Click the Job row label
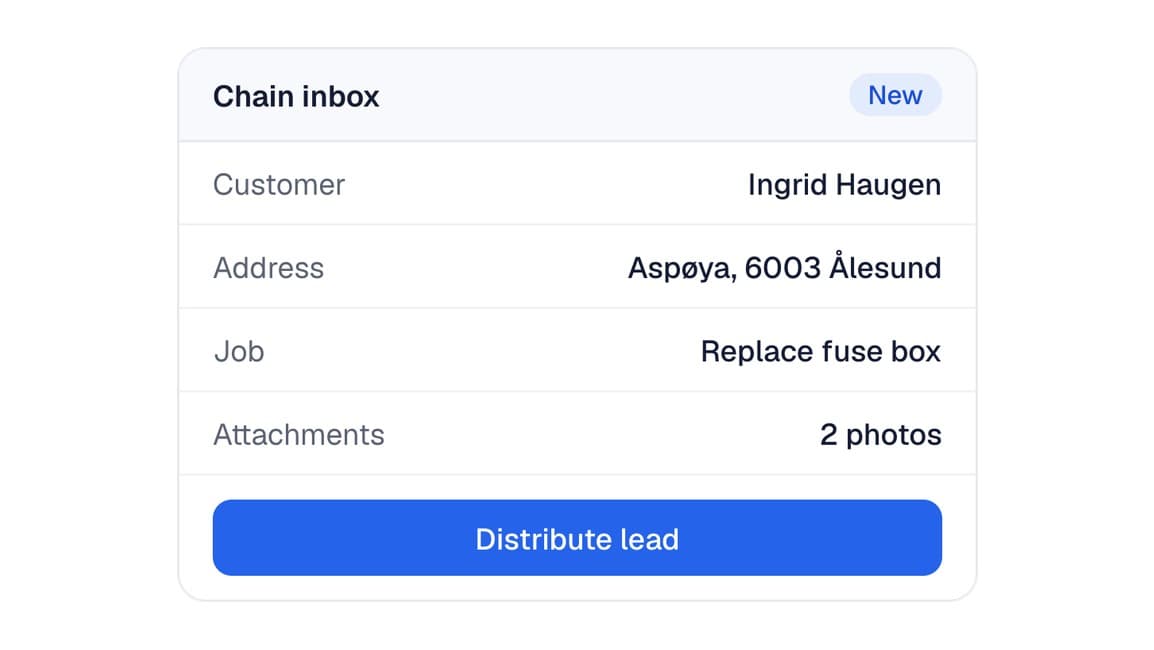 [x=239, y=351]
